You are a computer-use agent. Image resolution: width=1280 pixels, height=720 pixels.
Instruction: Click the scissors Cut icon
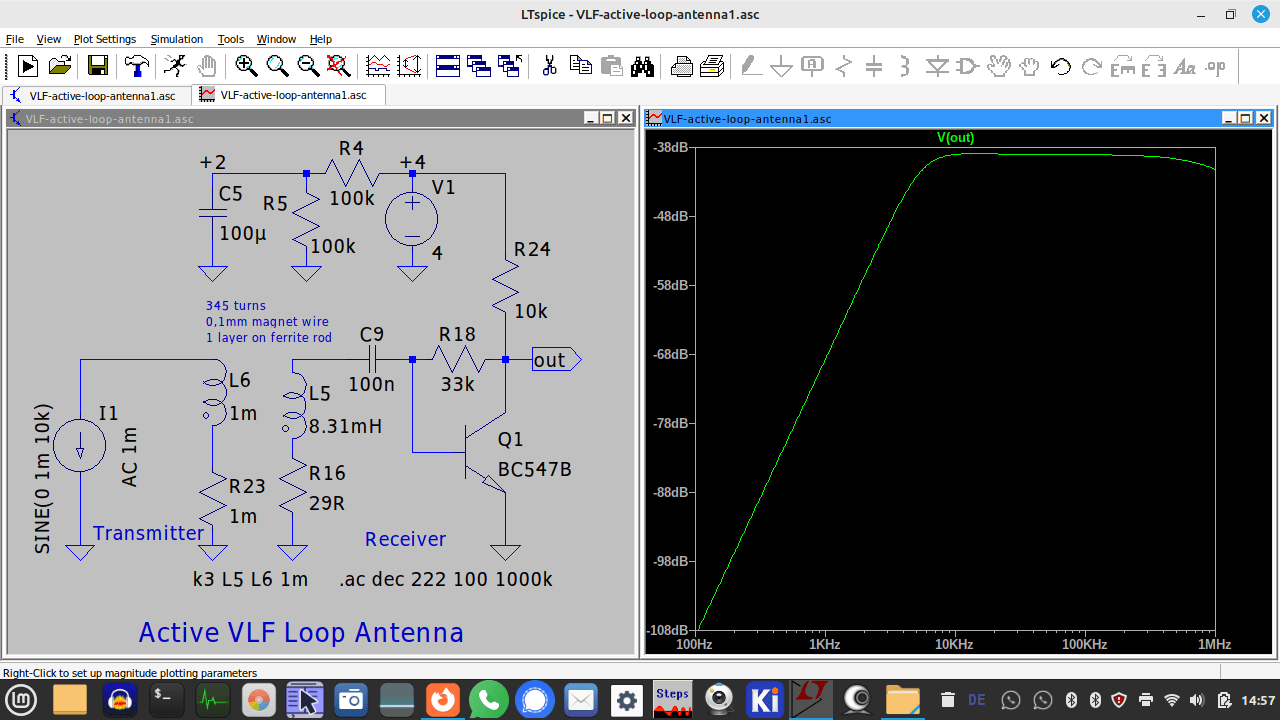tap(549, 66)
